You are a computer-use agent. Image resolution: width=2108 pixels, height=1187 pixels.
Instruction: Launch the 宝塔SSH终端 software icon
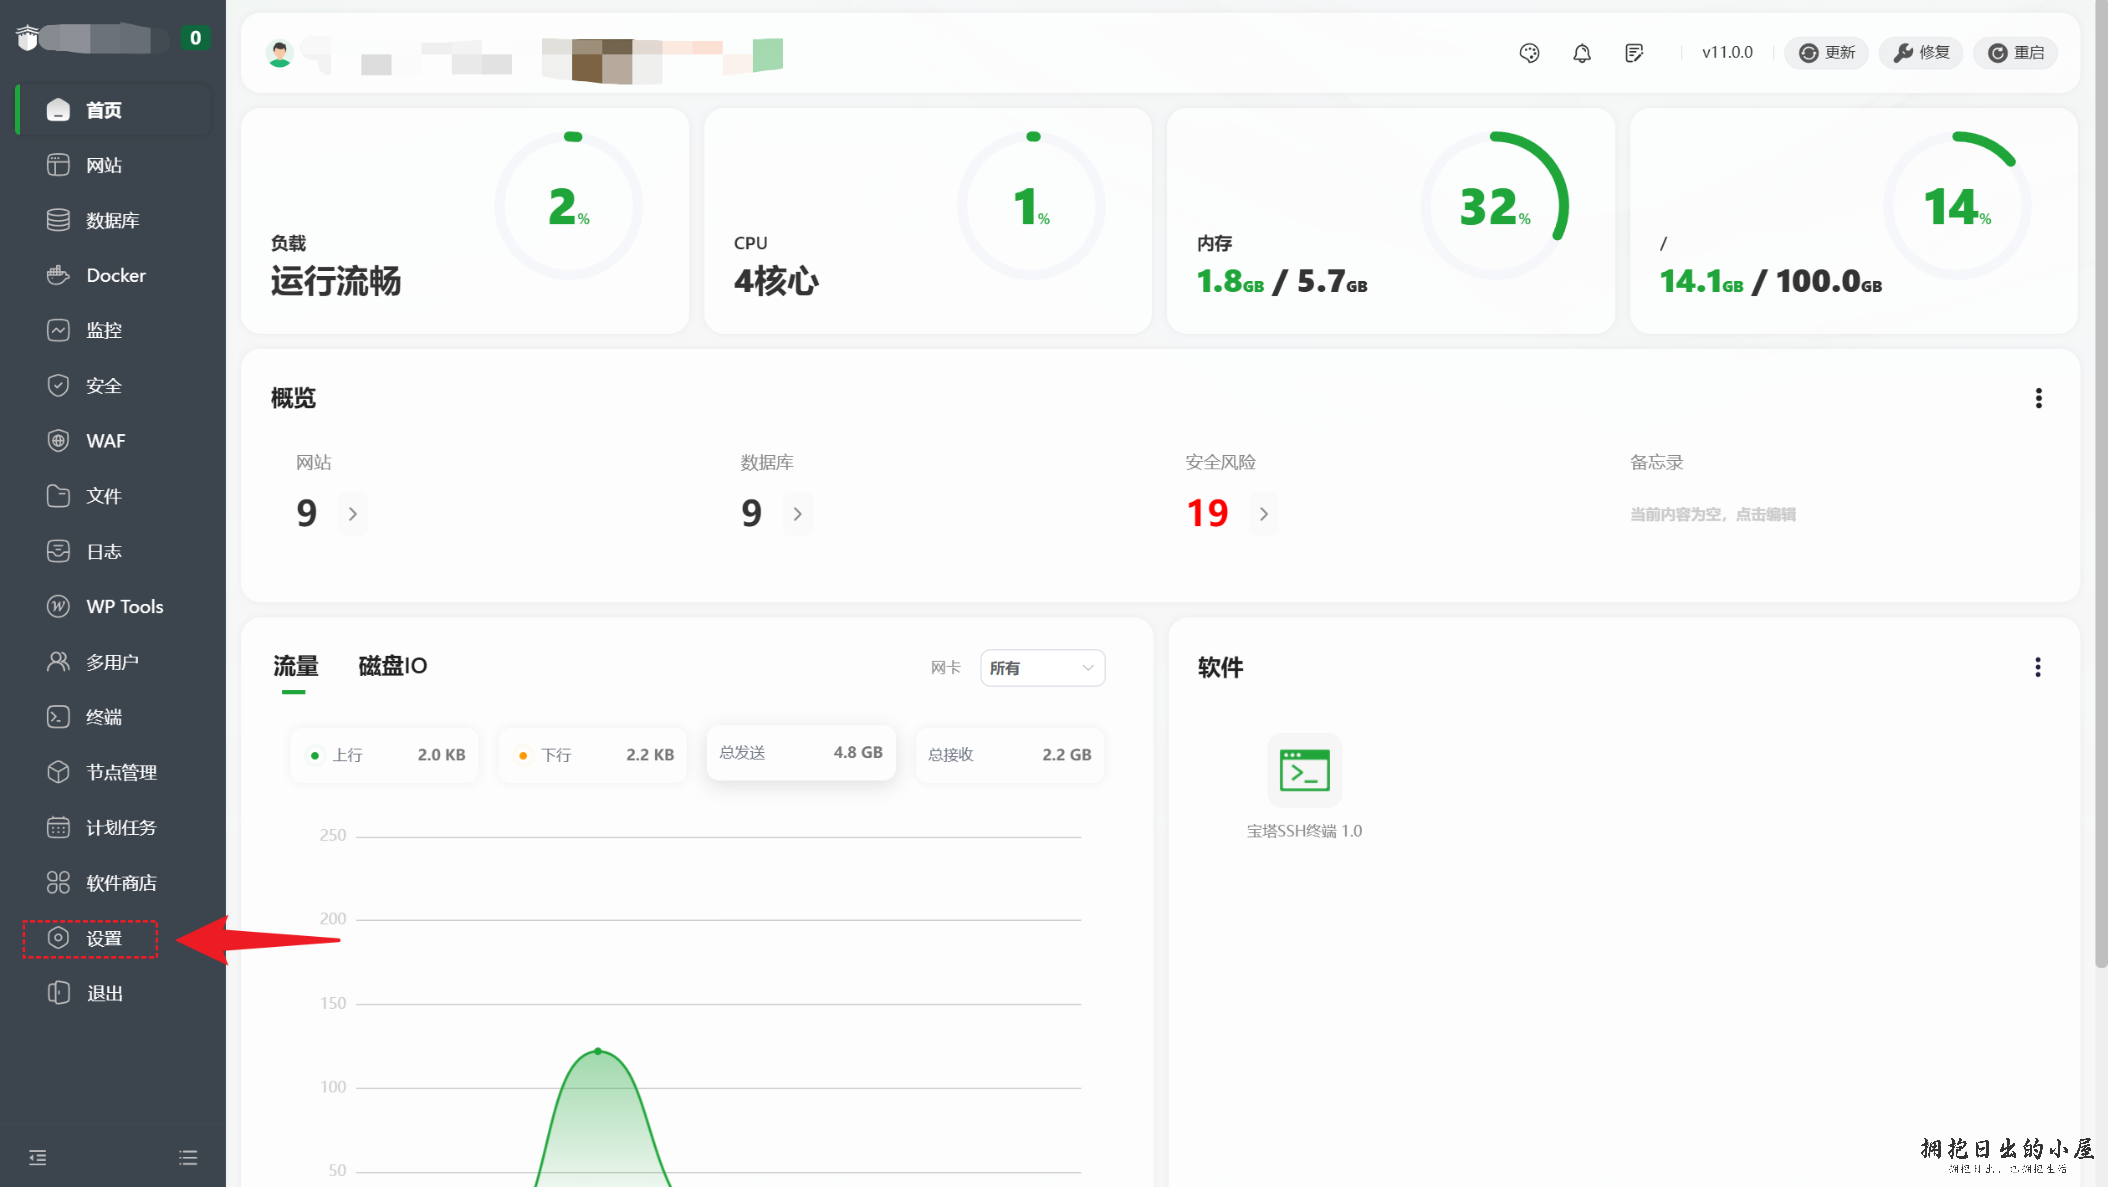tap(1304, 771)
